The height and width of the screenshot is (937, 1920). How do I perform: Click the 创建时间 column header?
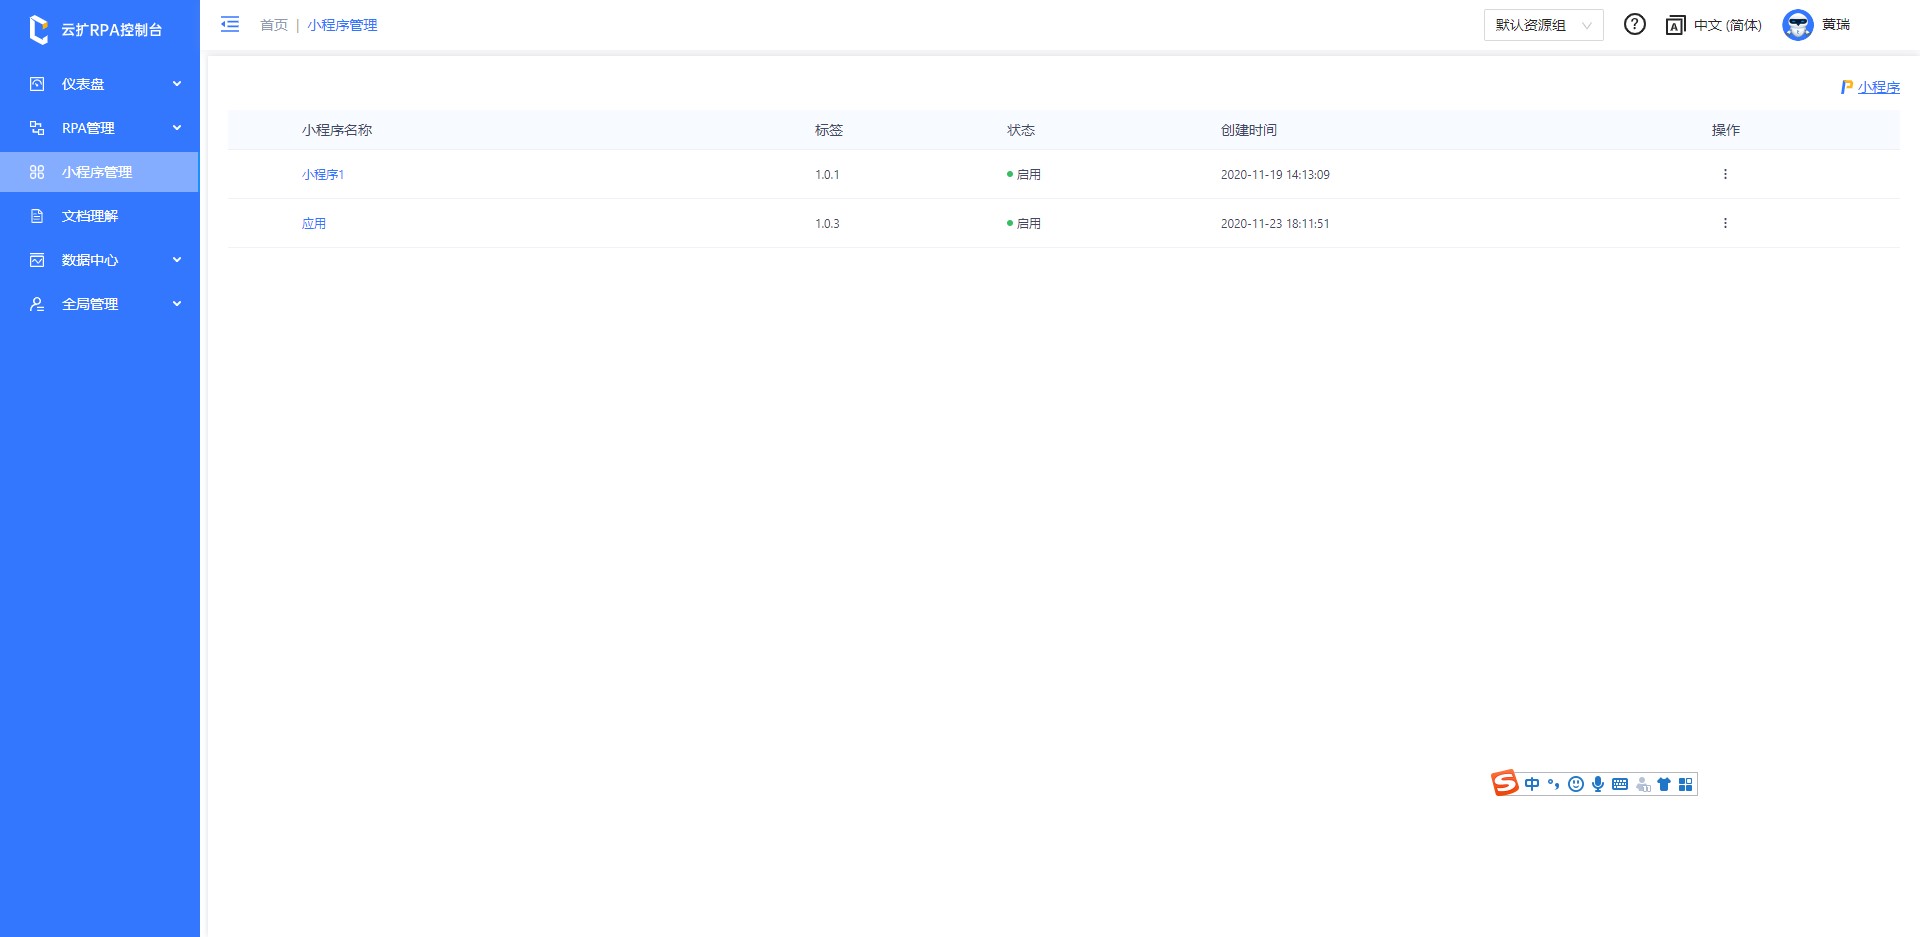point(1249,130)
